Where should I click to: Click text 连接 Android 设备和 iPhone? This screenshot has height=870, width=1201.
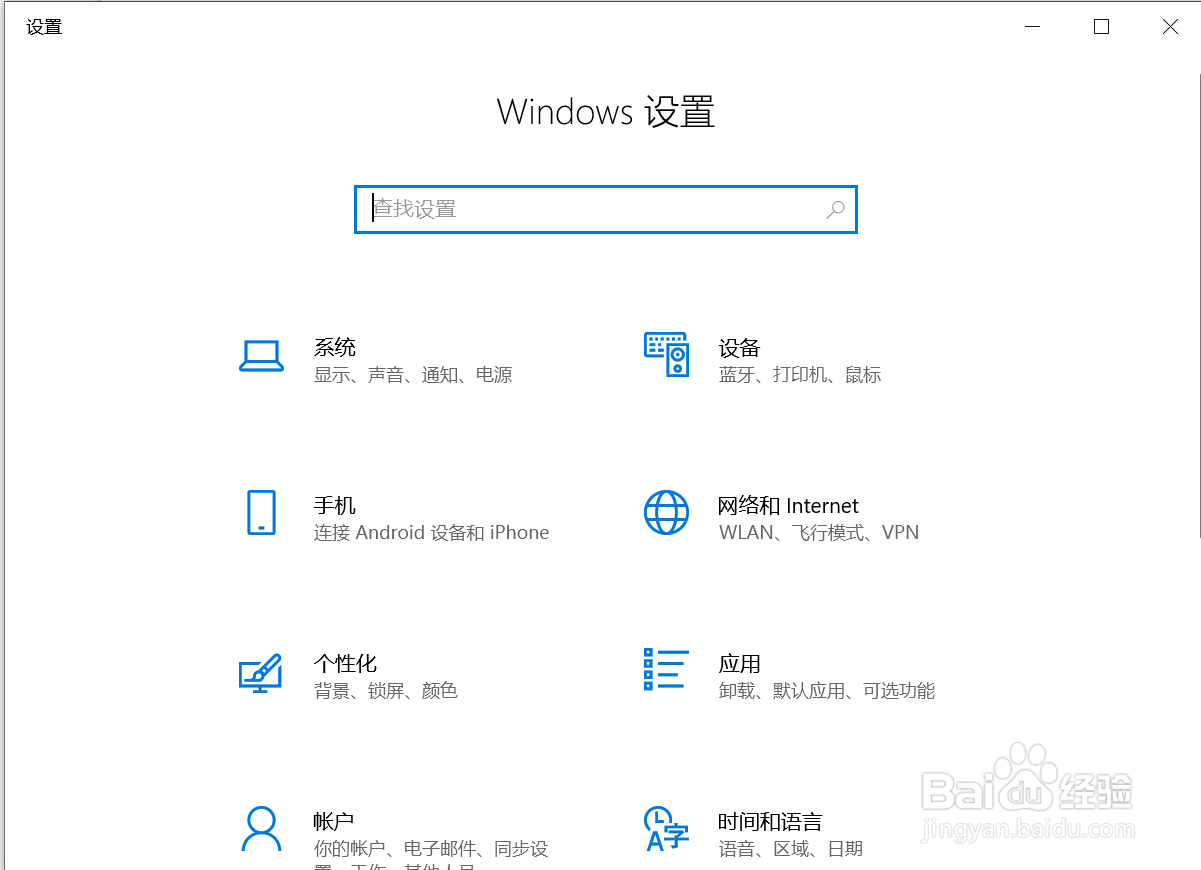[x=432, y=533]
